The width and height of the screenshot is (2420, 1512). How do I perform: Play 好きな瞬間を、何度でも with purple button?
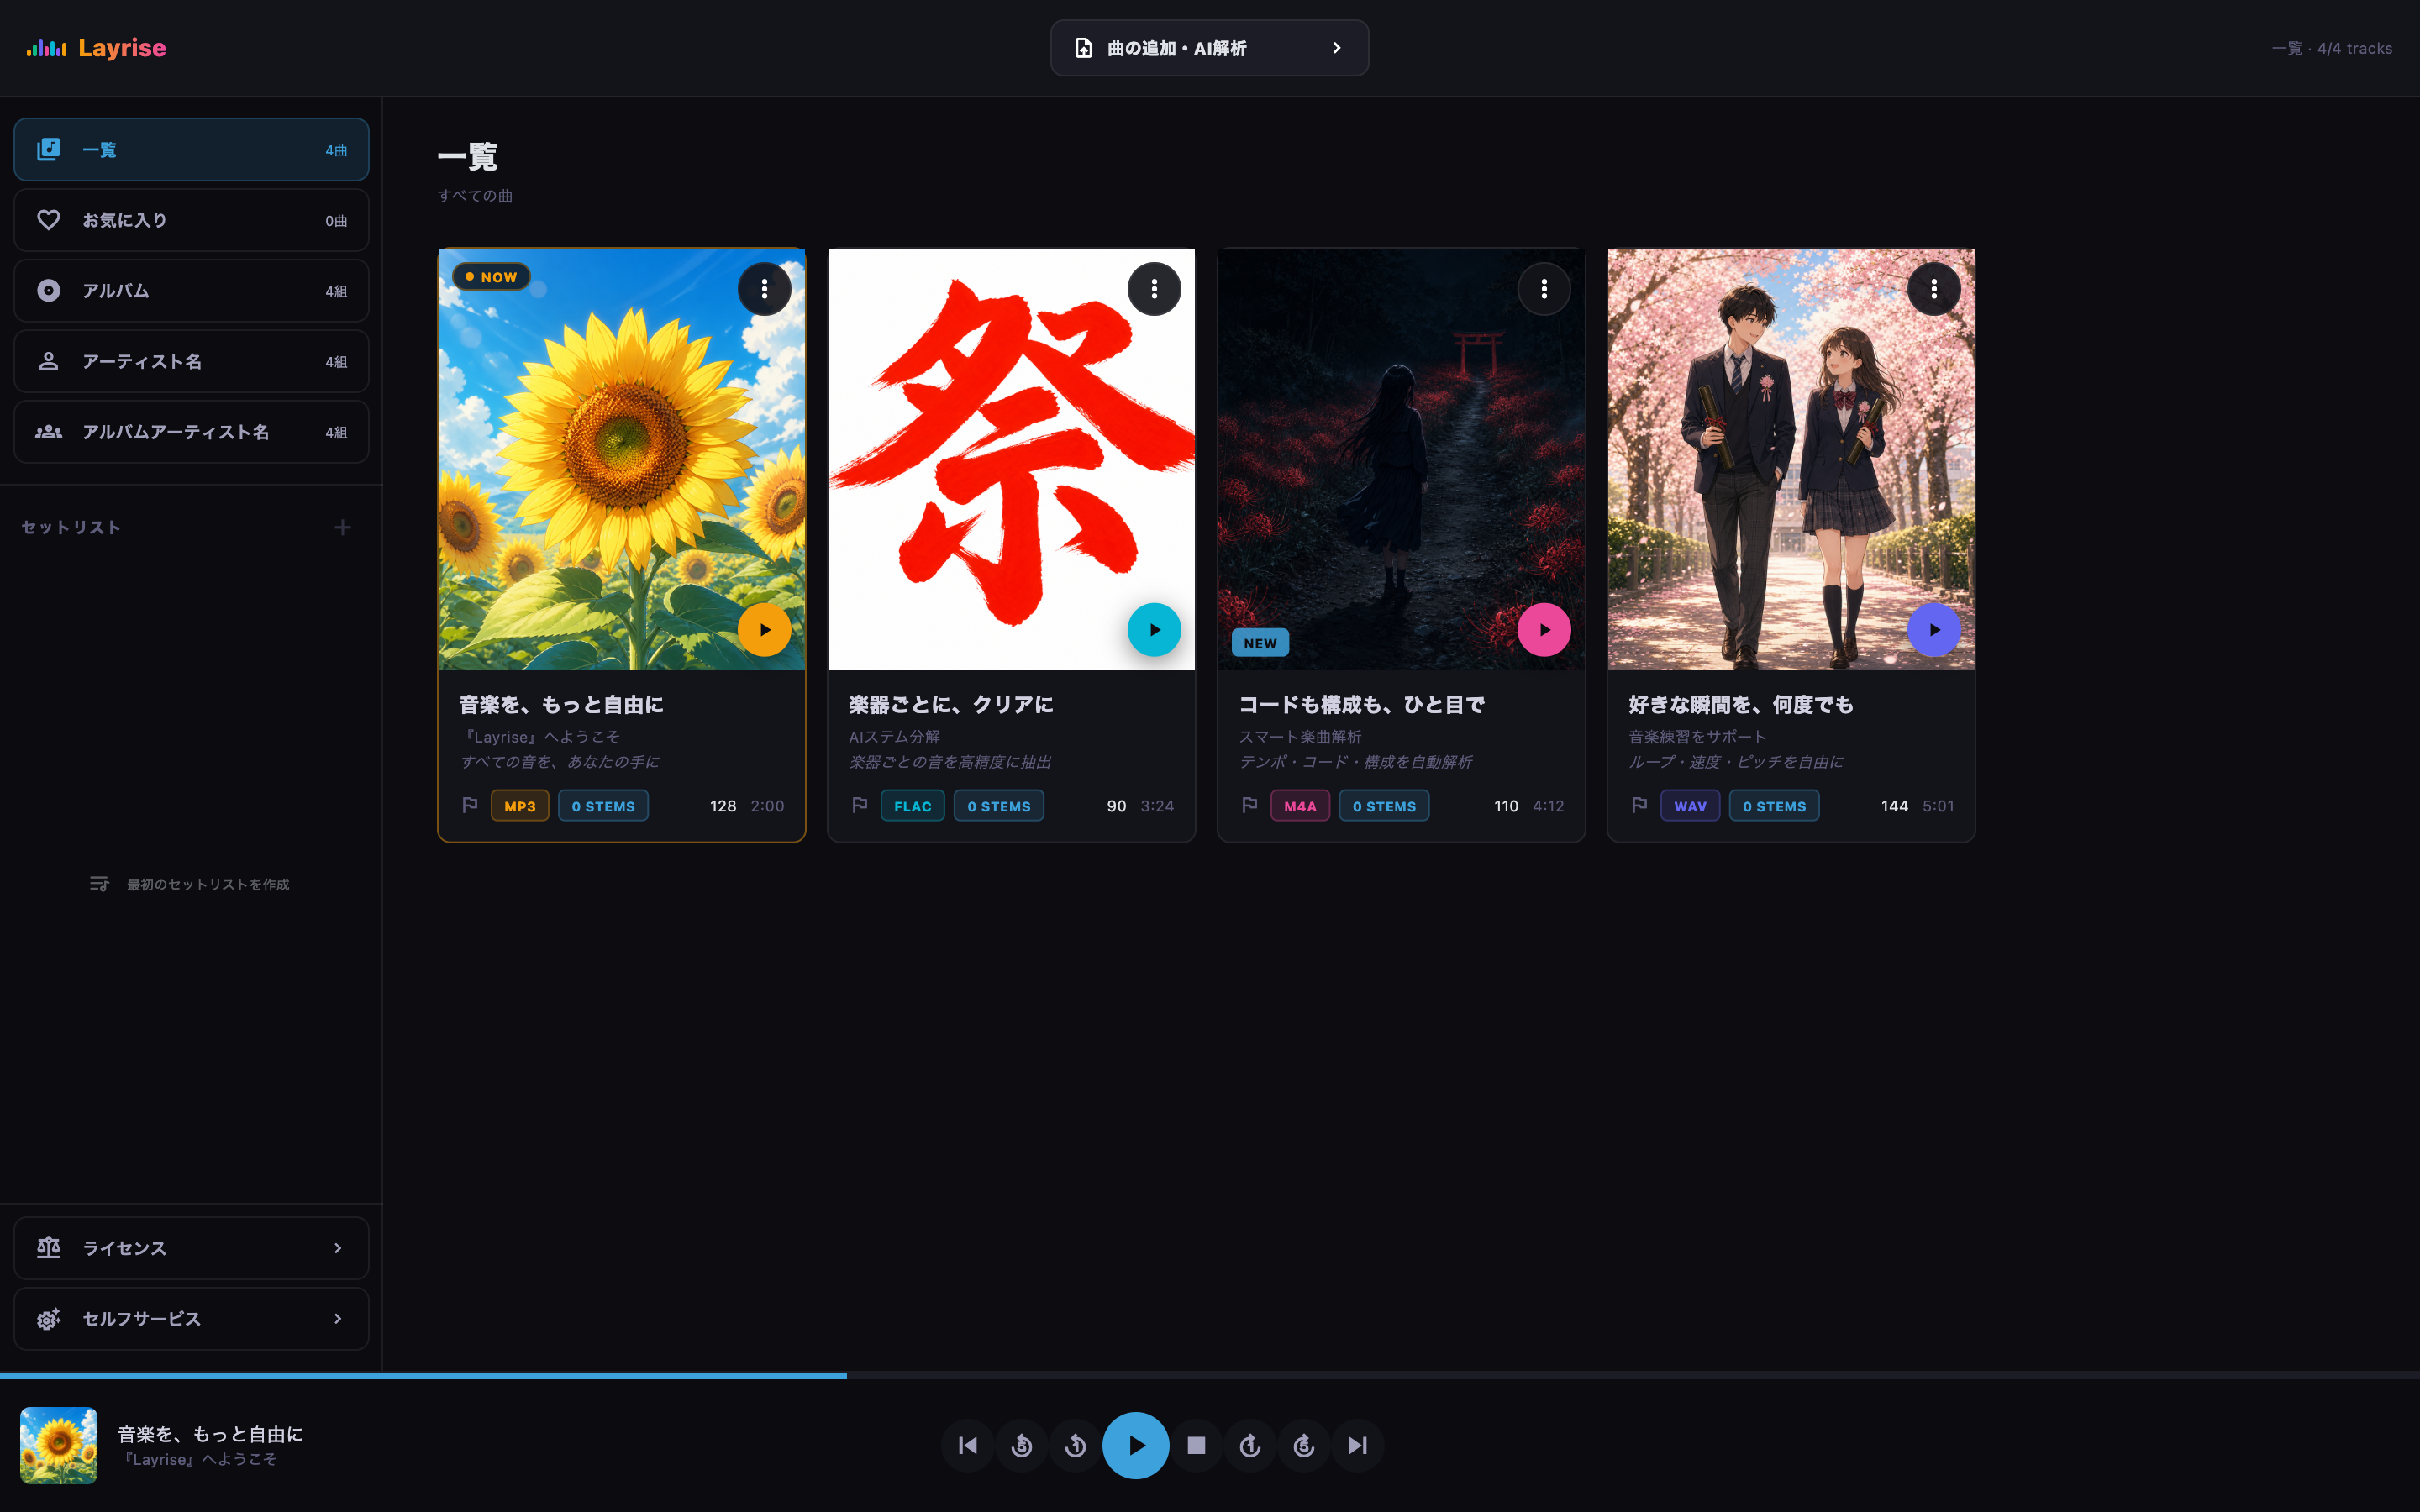[1934, 630]
